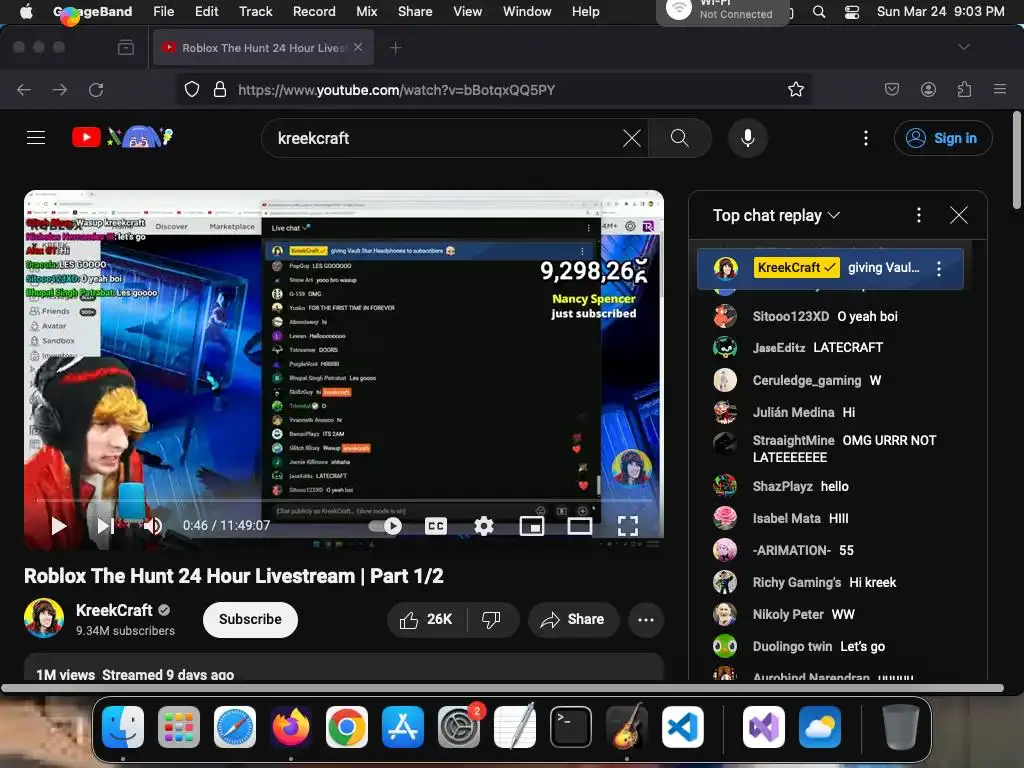Sign in to YouTube
Image resolution: width=1024 pixels, height=768 pixels.
coord(943,138)
